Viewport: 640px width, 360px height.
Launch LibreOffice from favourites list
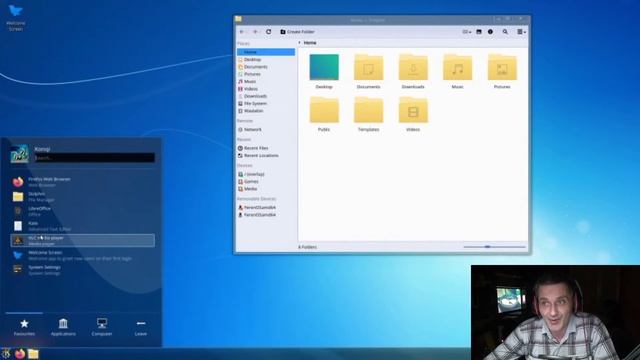(82, 211)
